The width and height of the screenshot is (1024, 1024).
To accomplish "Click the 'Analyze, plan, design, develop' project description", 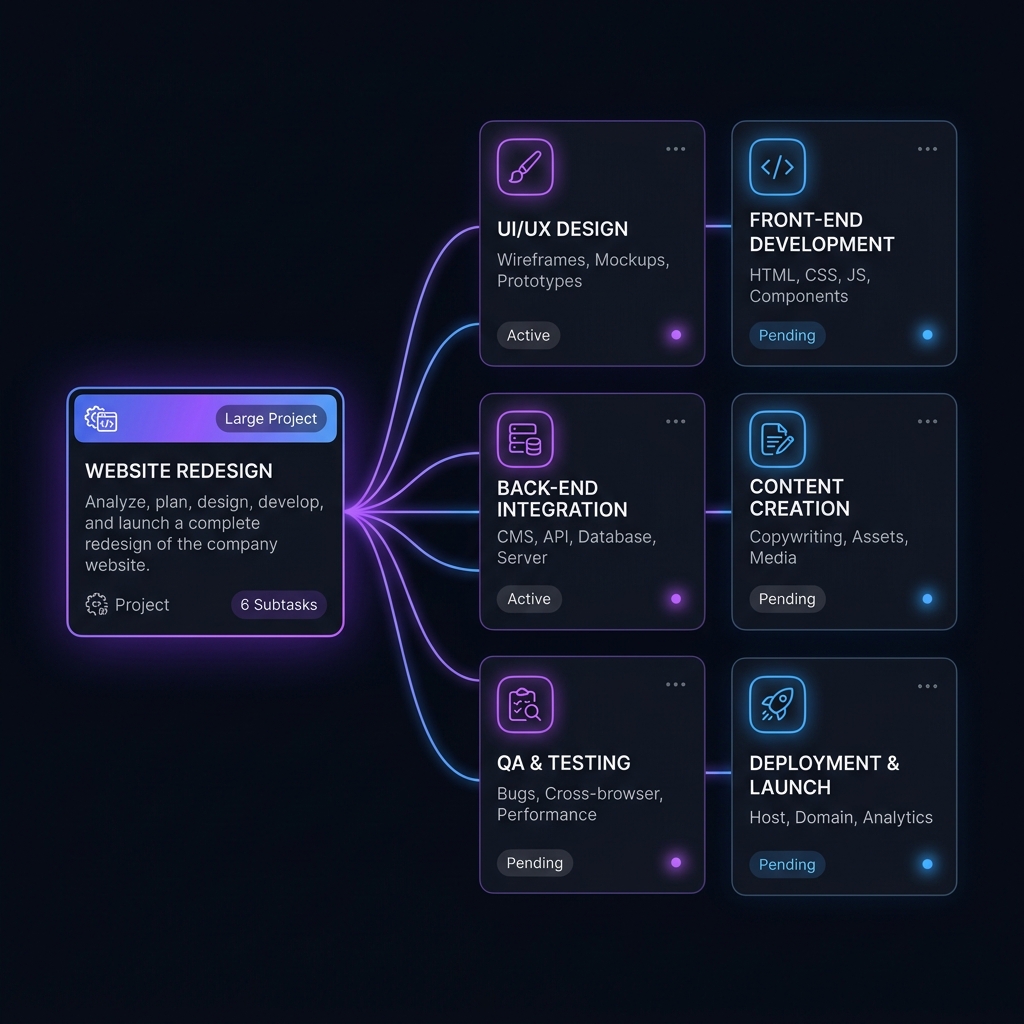I will (204, 534).
